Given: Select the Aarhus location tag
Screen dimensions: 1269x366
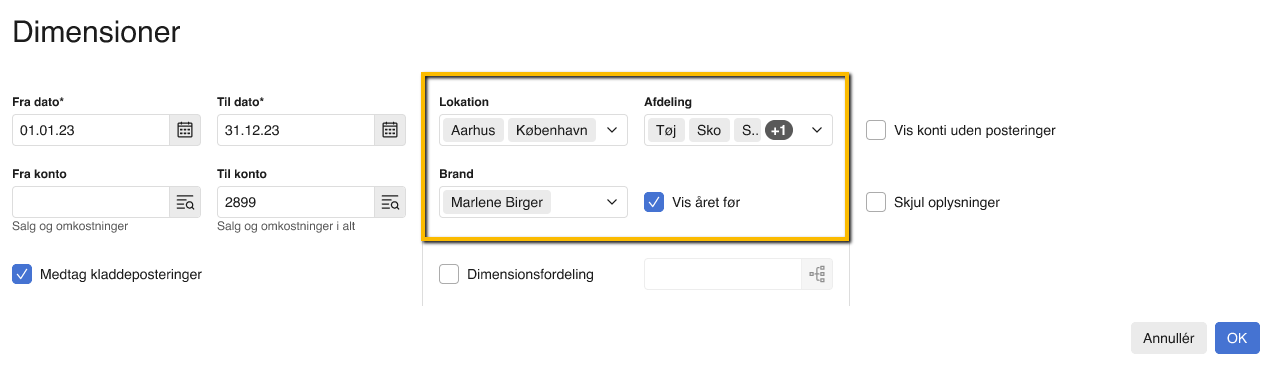Looking at the screenshot, I should point(473,130).
